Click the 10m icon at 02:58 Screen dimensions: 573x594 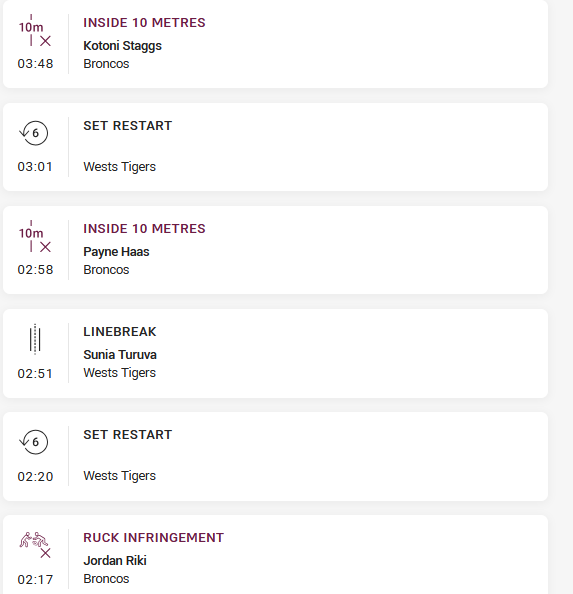click(35, 237)
